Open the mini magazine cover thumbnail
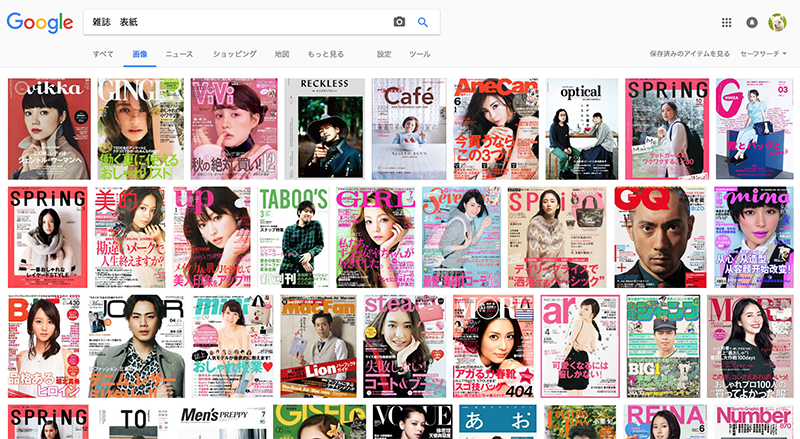Viewport: 800px width, 439px height. 233,346
